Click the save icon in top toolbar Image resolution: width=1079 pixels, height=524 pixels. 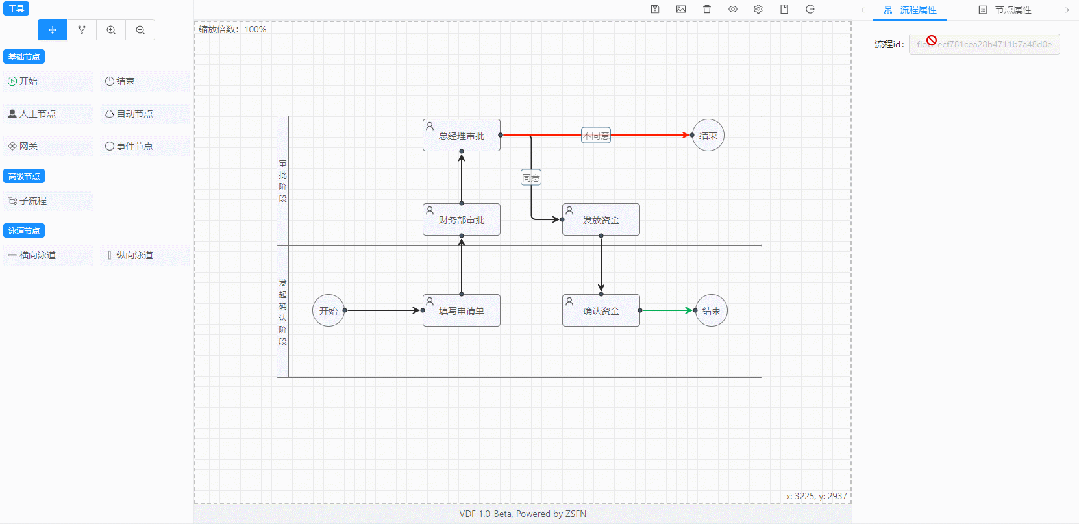pos(656,9)
